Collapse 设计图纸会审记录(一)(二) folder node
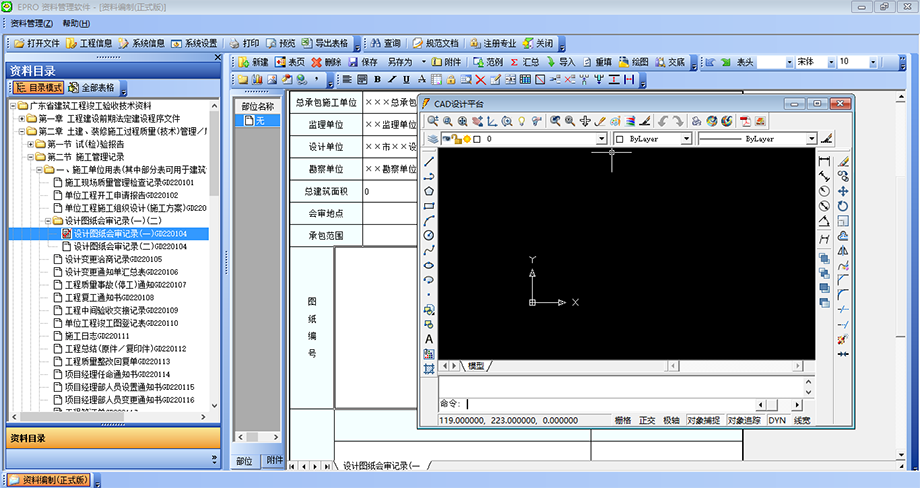920x488 pixels. [48, 221]
